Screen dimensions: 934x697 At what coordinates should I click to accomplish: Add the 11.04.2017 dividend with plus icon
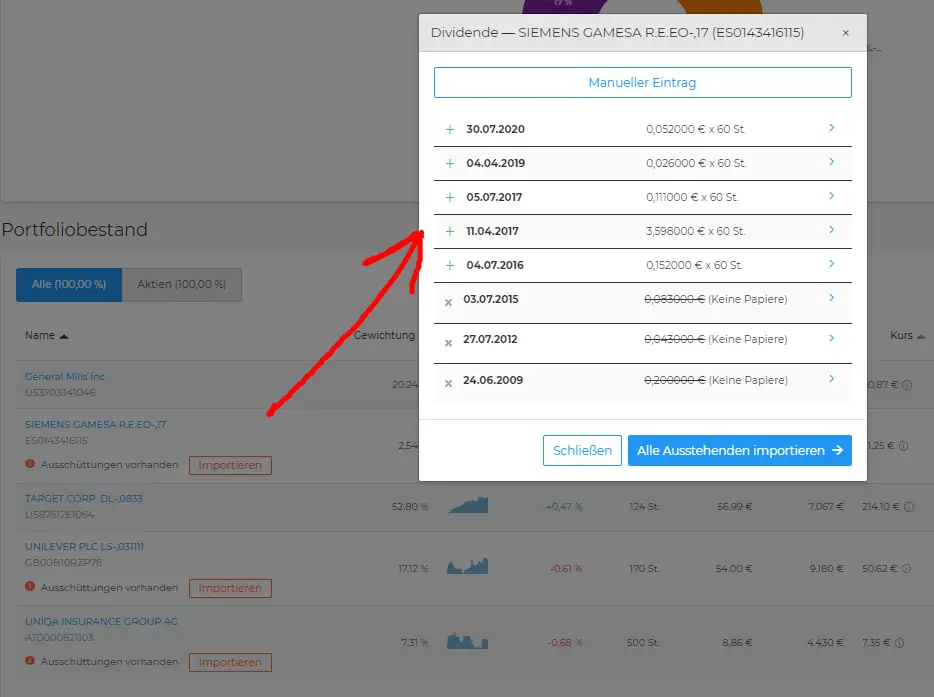(x=450, y=231)
